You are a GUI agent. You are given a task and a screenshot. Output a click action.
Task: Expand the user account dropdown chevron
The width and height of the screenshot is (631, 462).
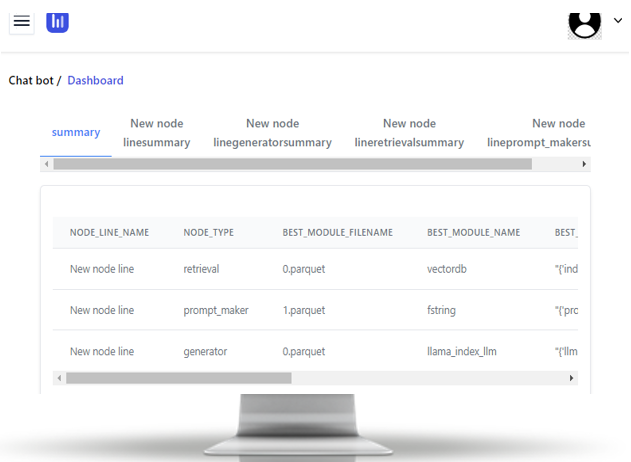[617, 21]
